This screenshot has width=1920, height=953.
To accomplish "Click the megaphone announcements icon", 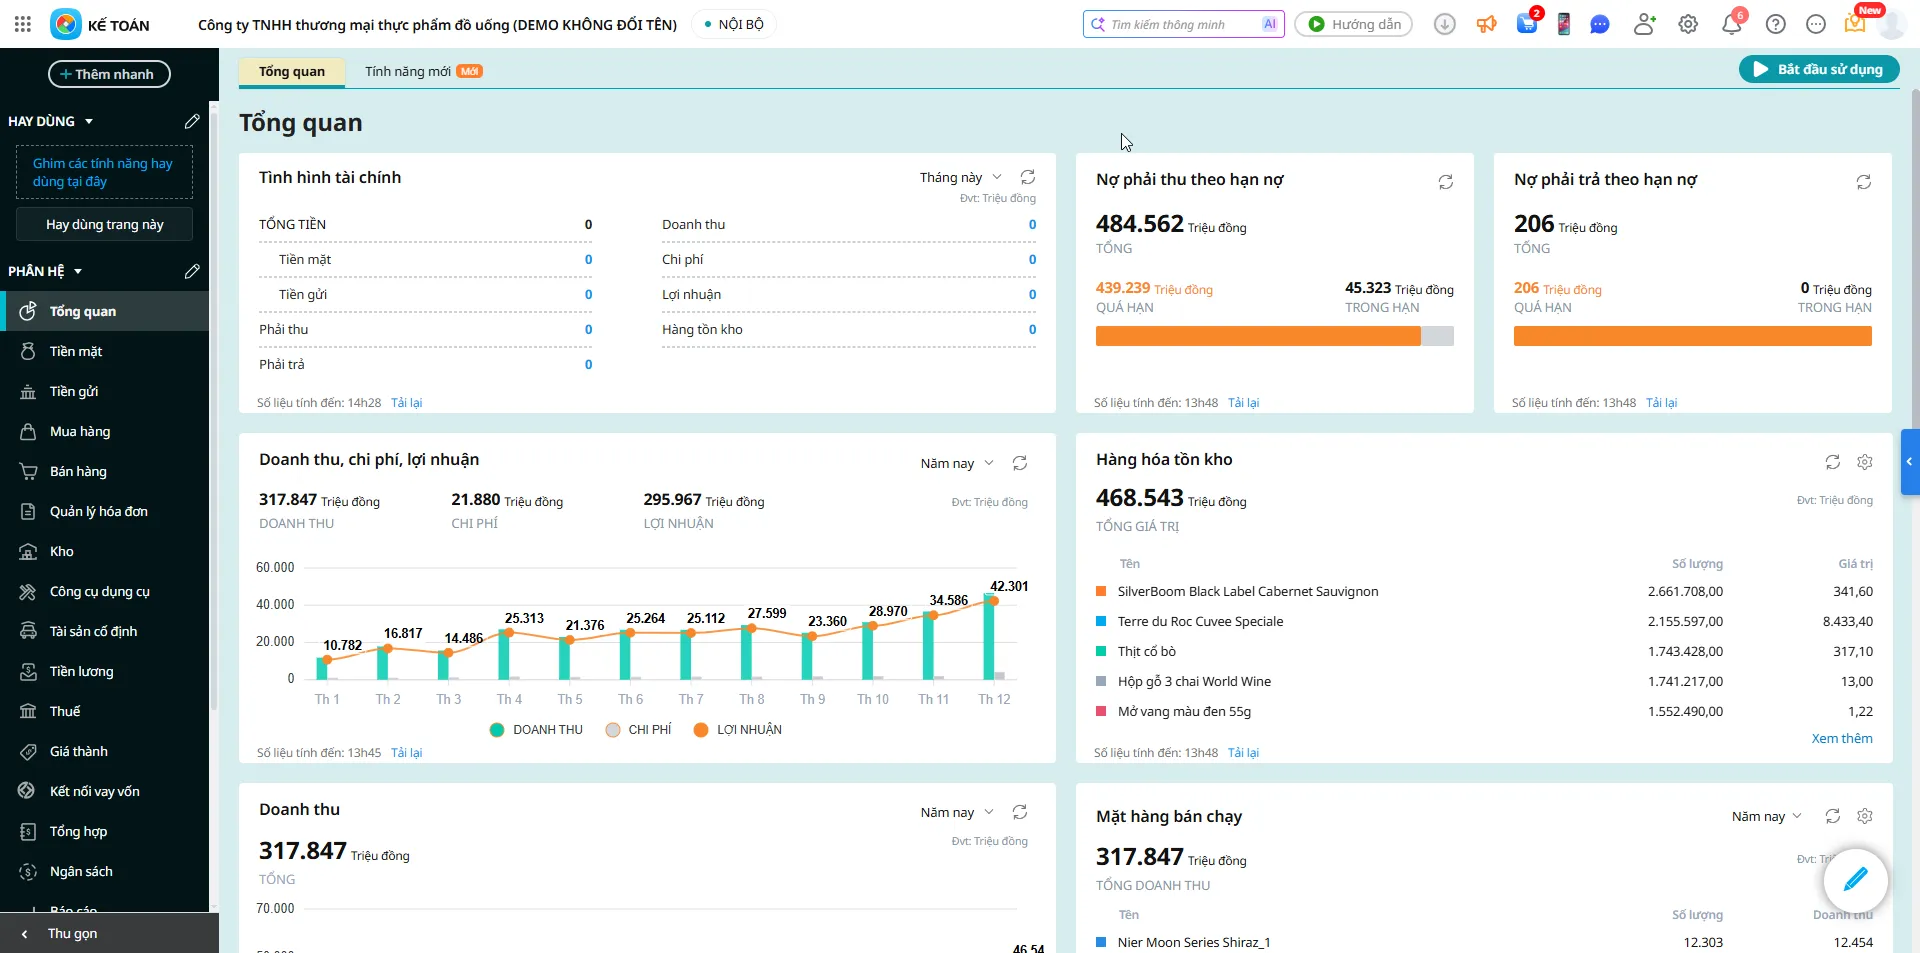I will coord(1487,25).
